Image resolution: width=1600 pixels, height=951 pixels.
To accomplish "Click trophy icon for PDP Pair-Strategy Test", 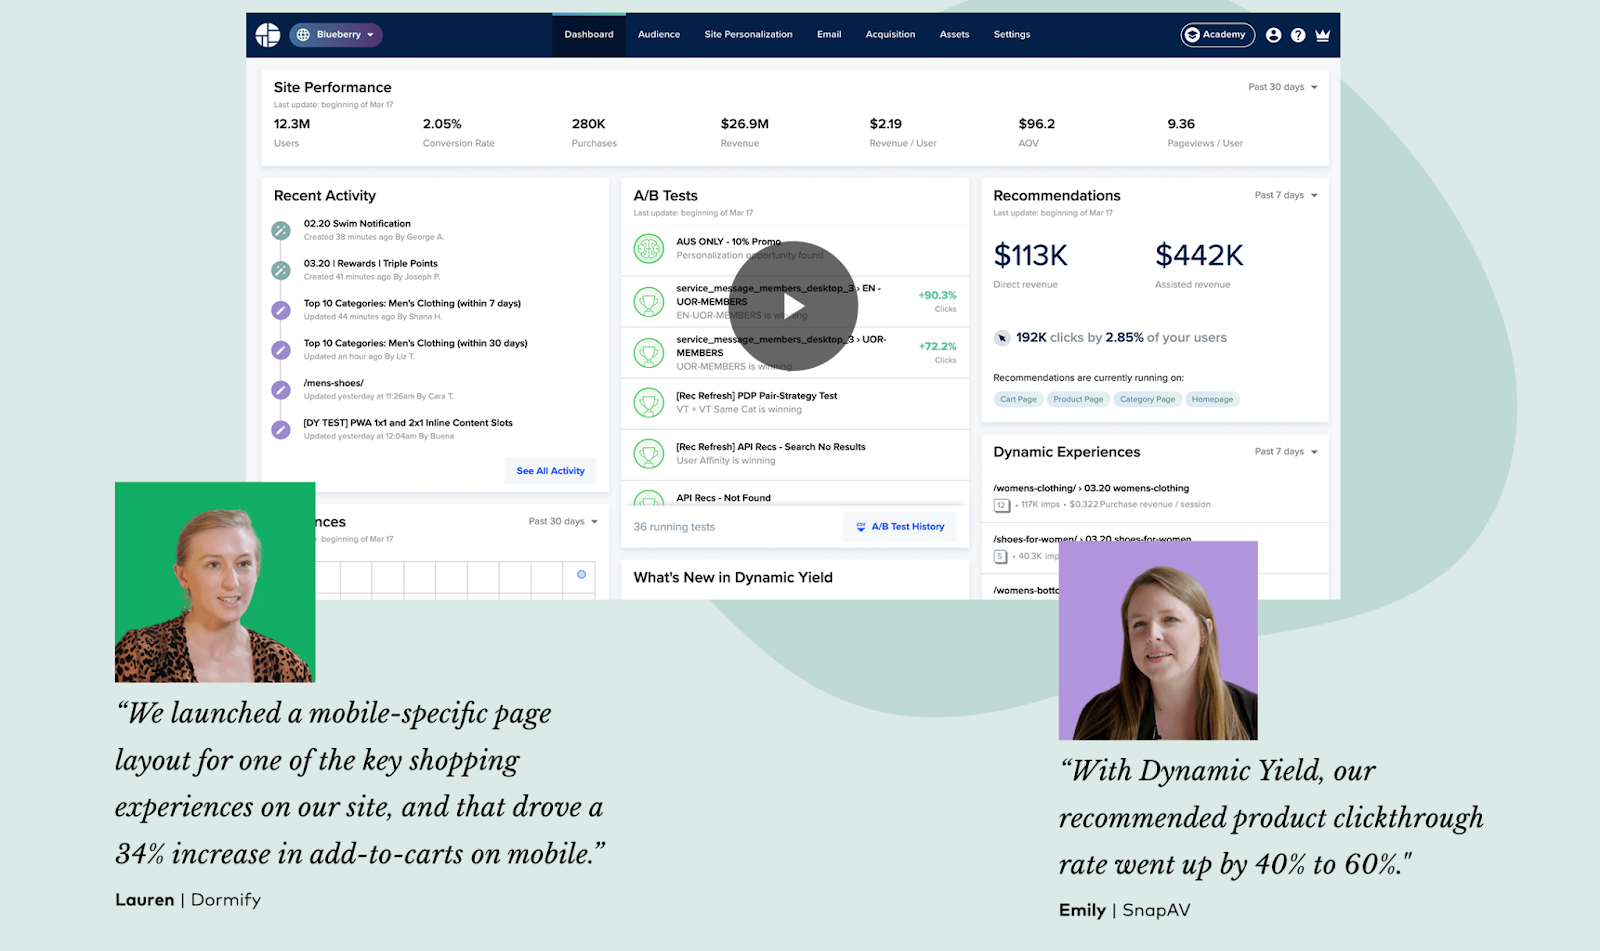I will (649, 403).
